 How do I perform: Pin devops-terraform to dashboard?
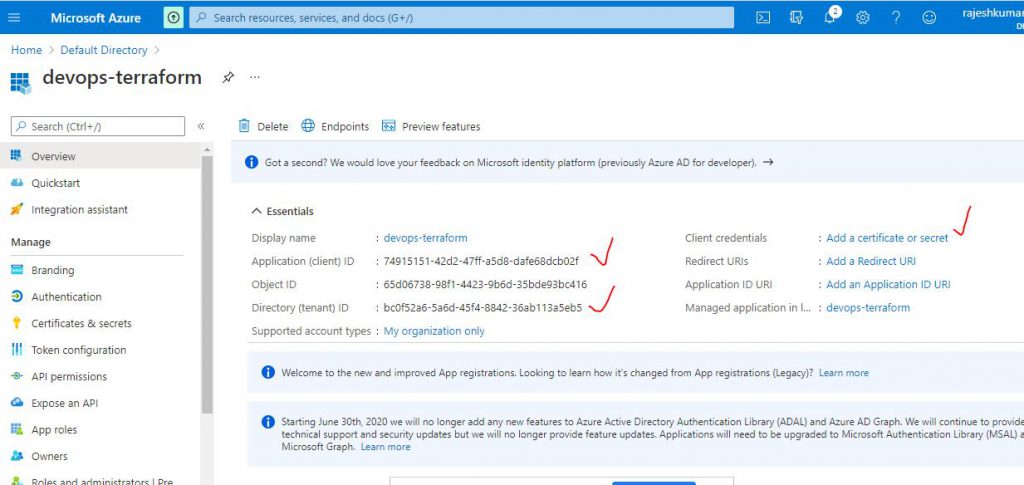click(228, 77)
